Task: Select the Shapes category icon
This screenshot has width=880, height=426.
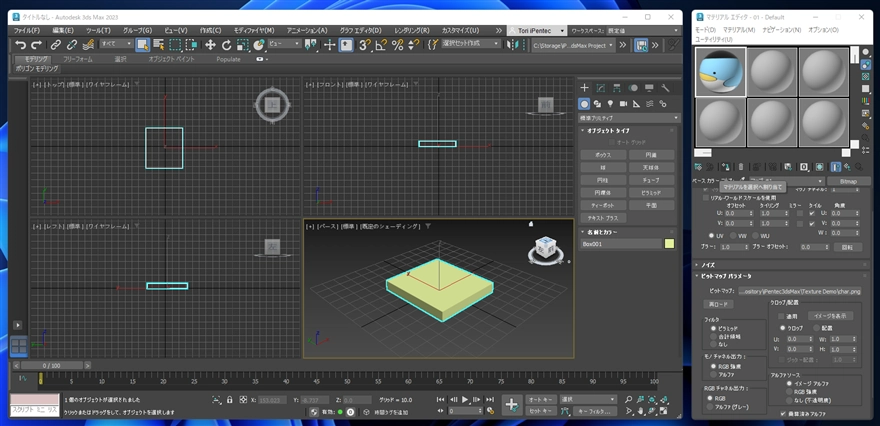Action: click(597, 104)
